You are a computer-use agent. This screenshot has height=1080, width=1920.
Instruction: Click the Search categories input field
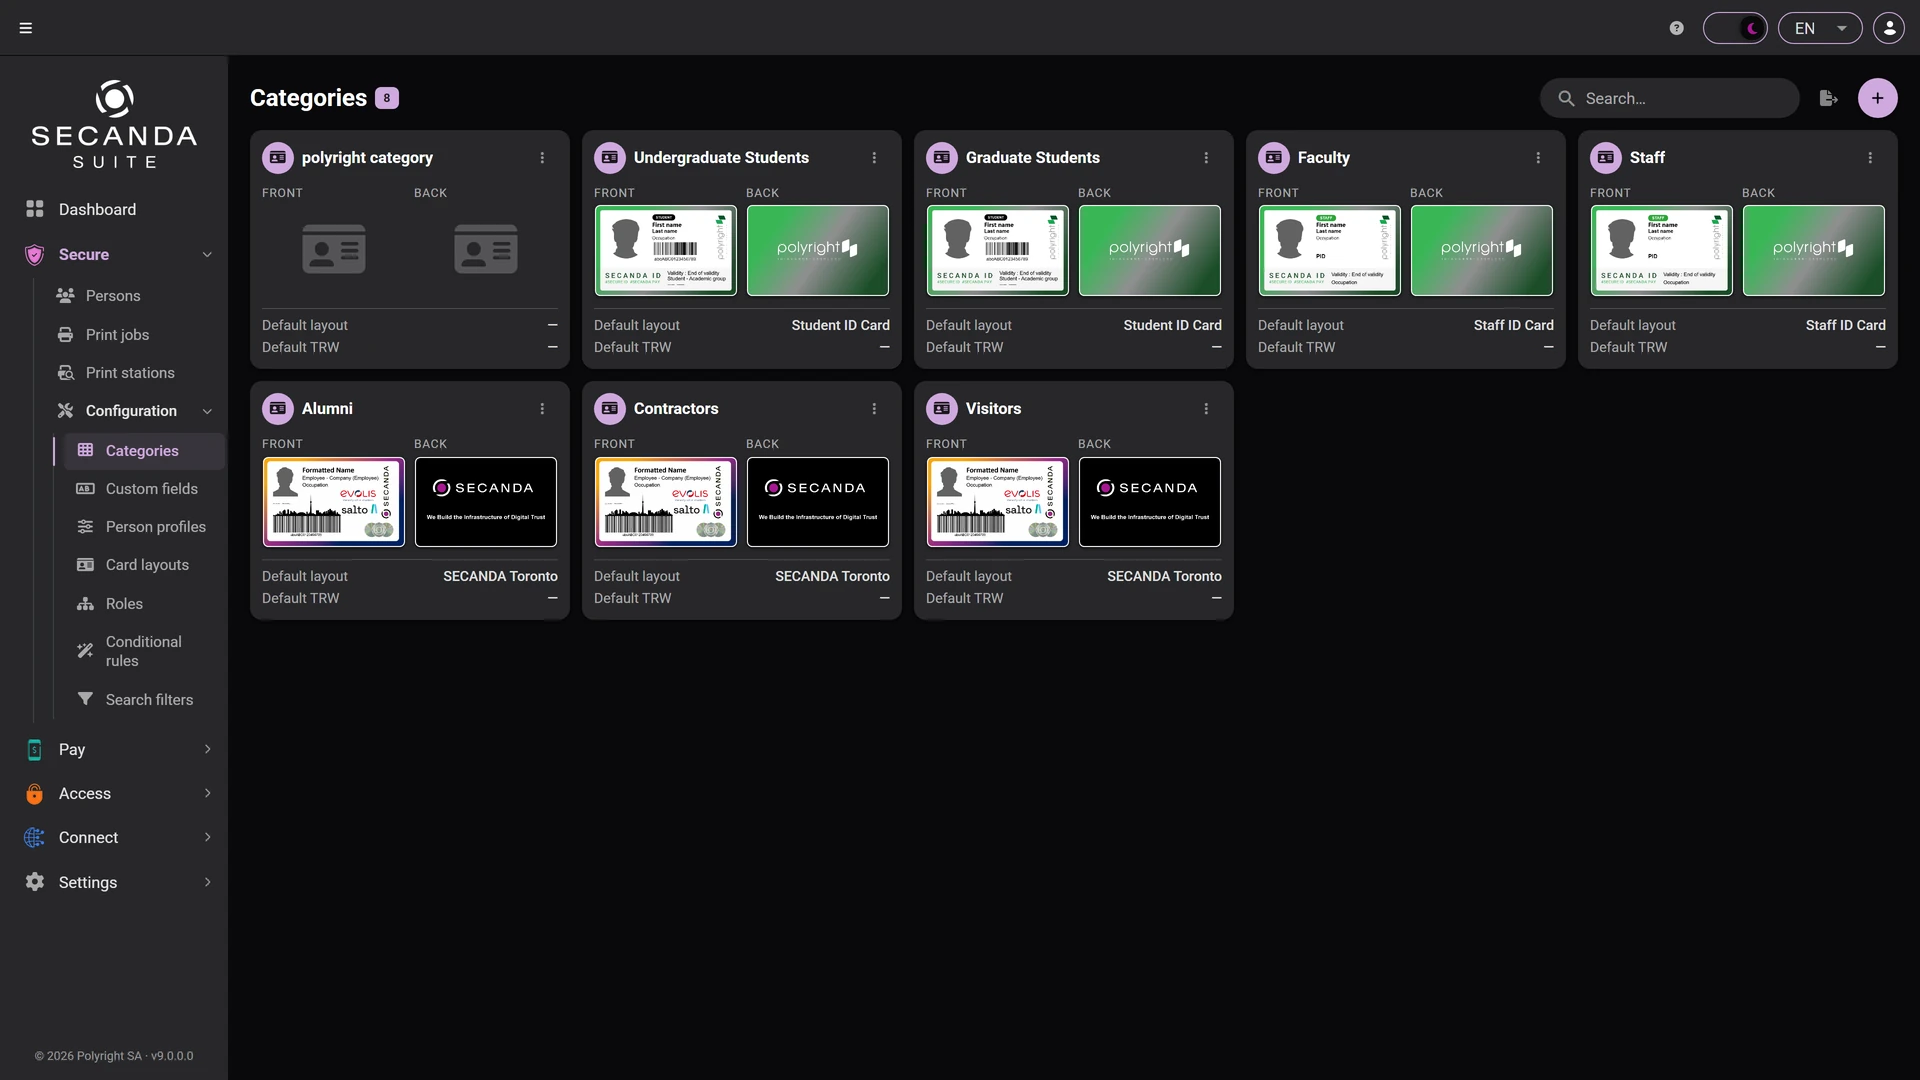click(1670, 98)
